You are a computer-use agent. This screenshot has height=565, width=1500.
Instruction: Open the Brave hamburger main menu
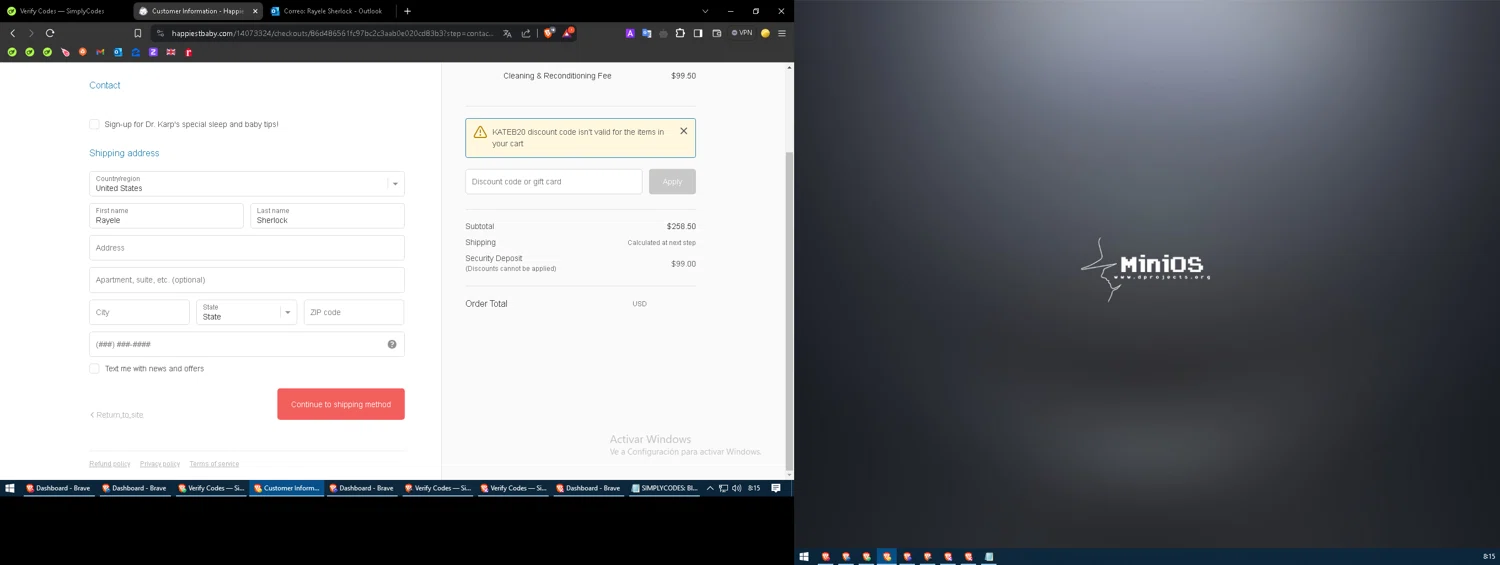pyautogui.click(x=782, y=33)
